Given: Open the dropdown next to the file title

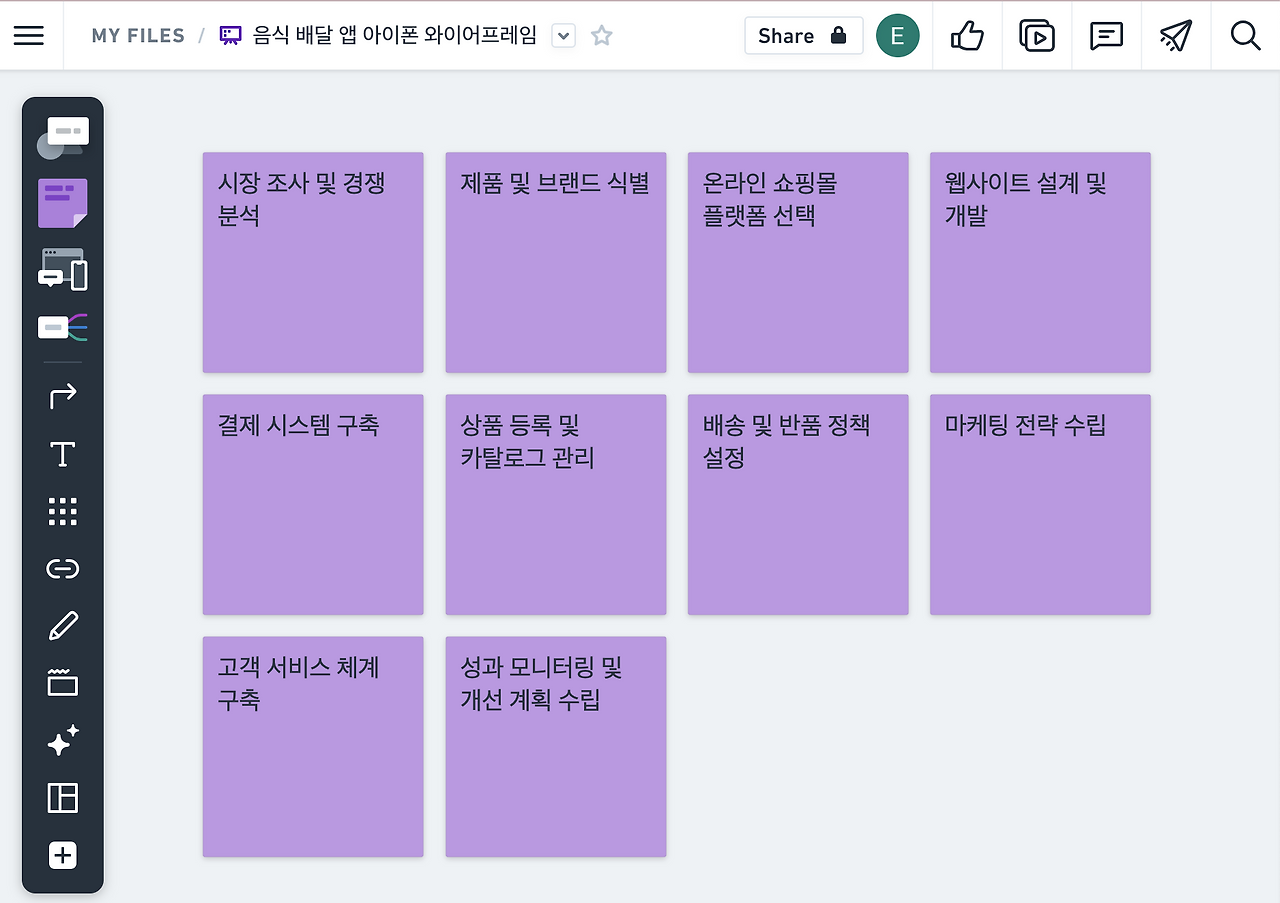Looking at the screenshot, I should tap(563, 35).
